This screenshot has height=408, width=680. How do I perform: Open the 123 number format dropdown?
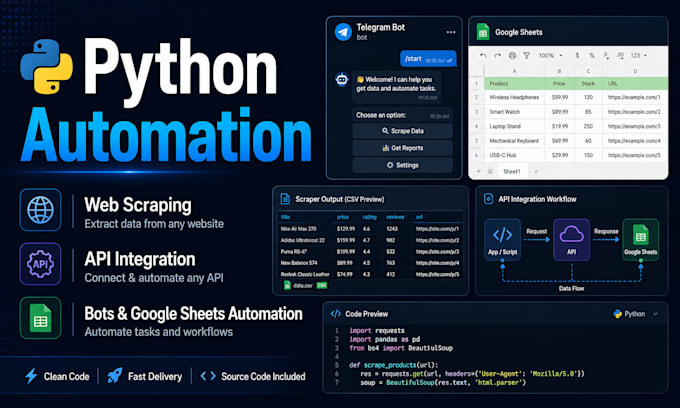point(638,55)
